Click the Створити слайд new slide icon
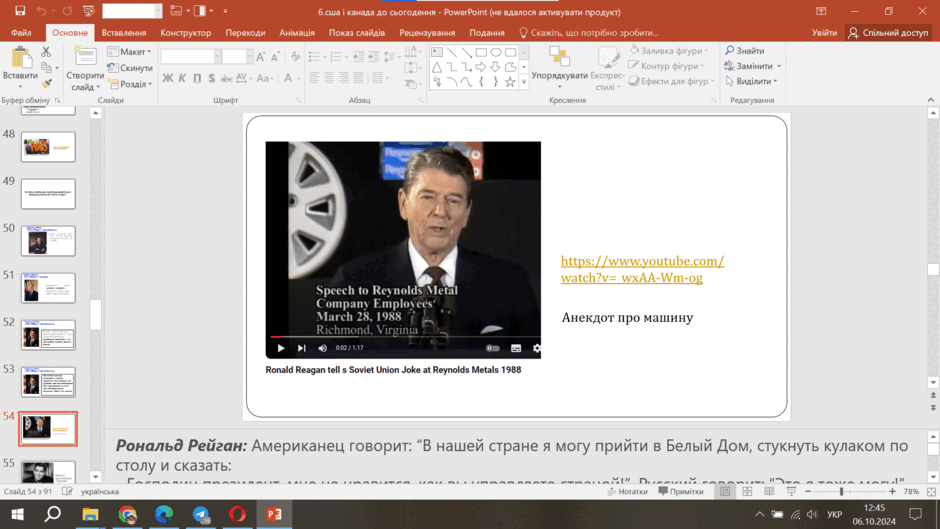Screen dimensions: 940x529 (85, 58)
